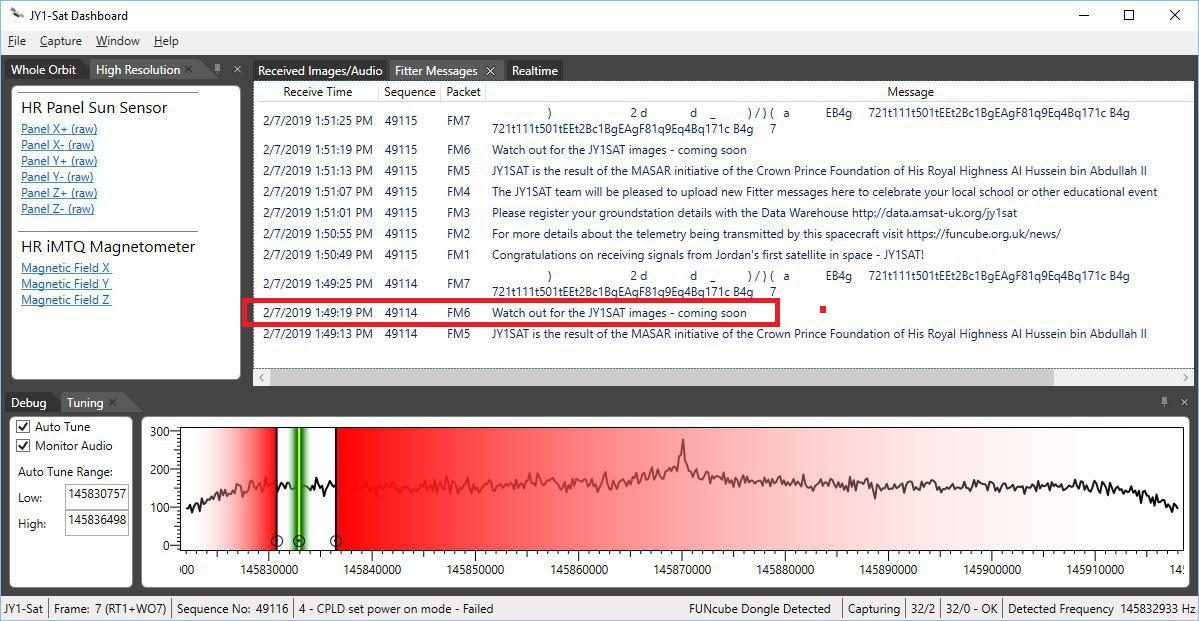Switch to Received Images/Audio tab
The width and height of the screenshot is (1199, 621).
(x=320, y=70)
